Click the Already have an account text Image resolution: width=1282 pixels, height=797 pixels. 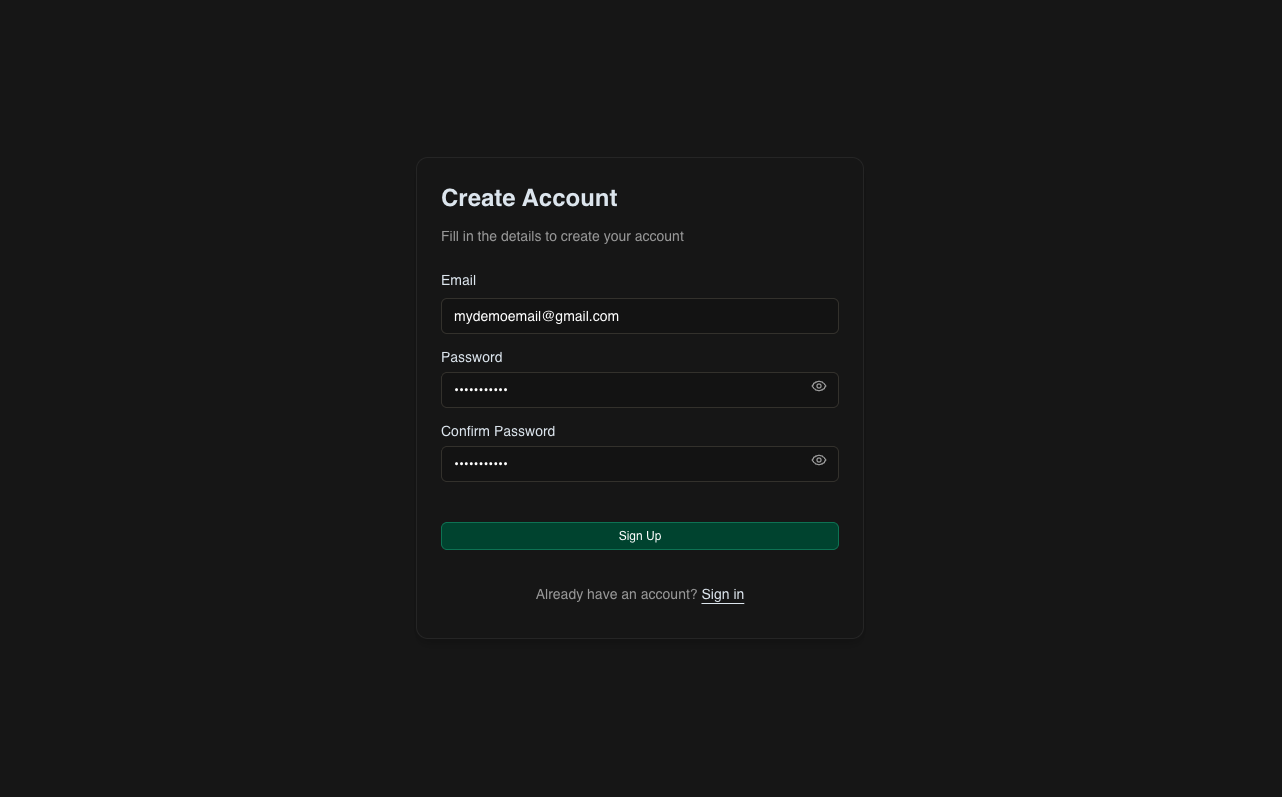click(614, 594)
